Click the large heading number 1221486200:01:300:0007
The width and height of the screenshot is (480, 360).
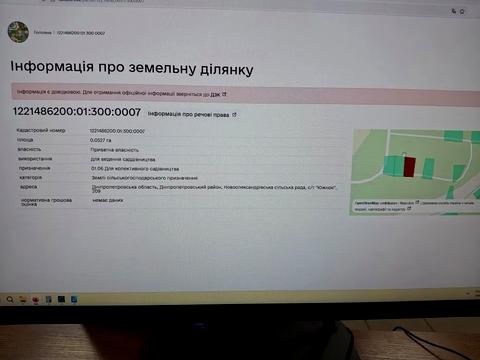(x=77, y=112)
